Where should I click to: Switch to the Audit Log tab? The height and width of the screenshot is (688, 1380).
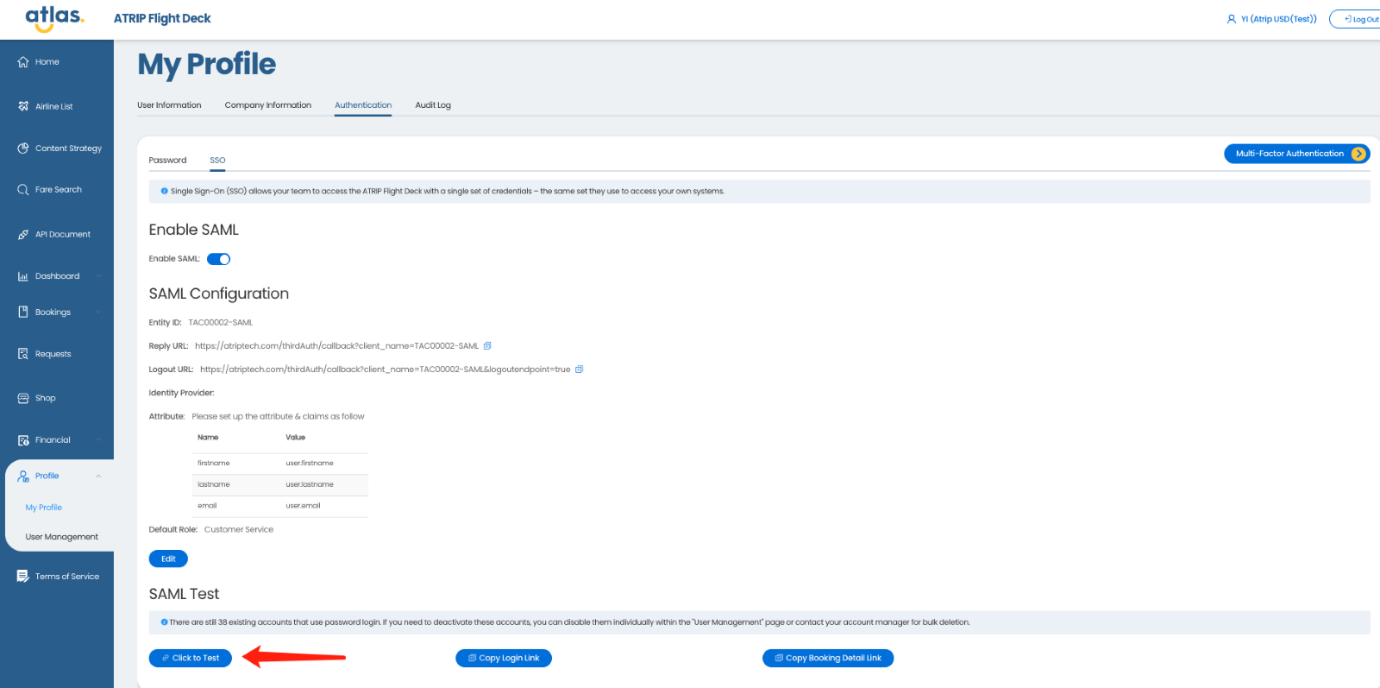pos(432,105)
